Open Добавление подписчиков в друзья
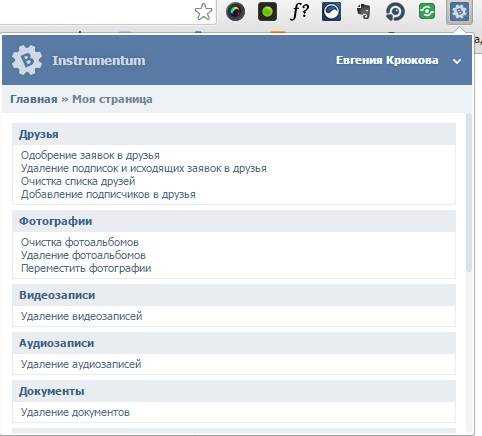The height and width of the screenshot is (436, 482). pos(108,194)
